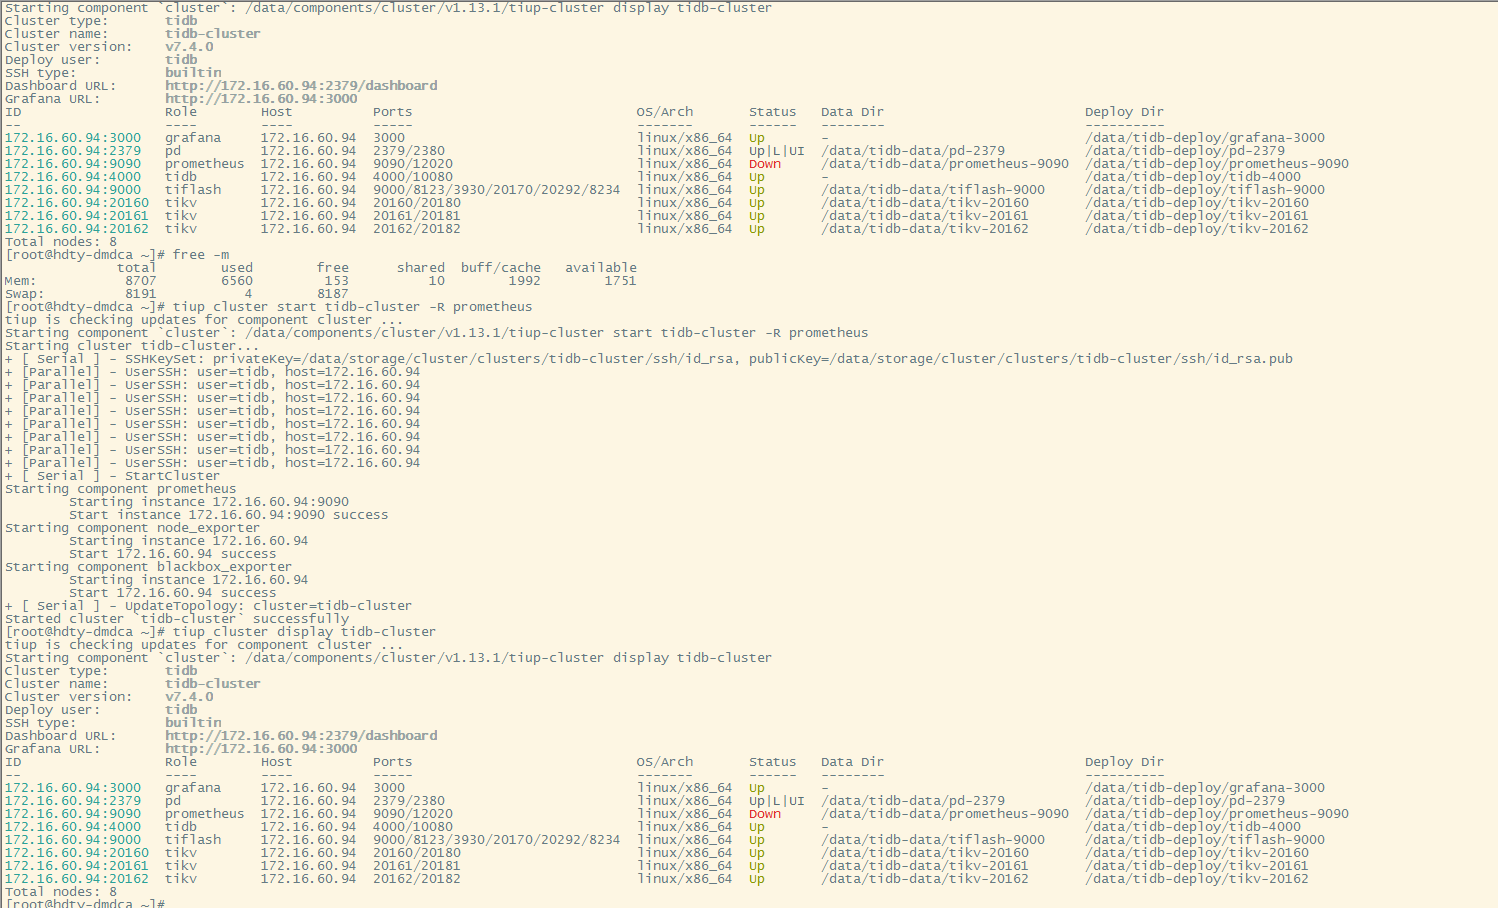The image size is (1498, 908).
Task: Click the red Down status in lower table
Action: point(765,814)
